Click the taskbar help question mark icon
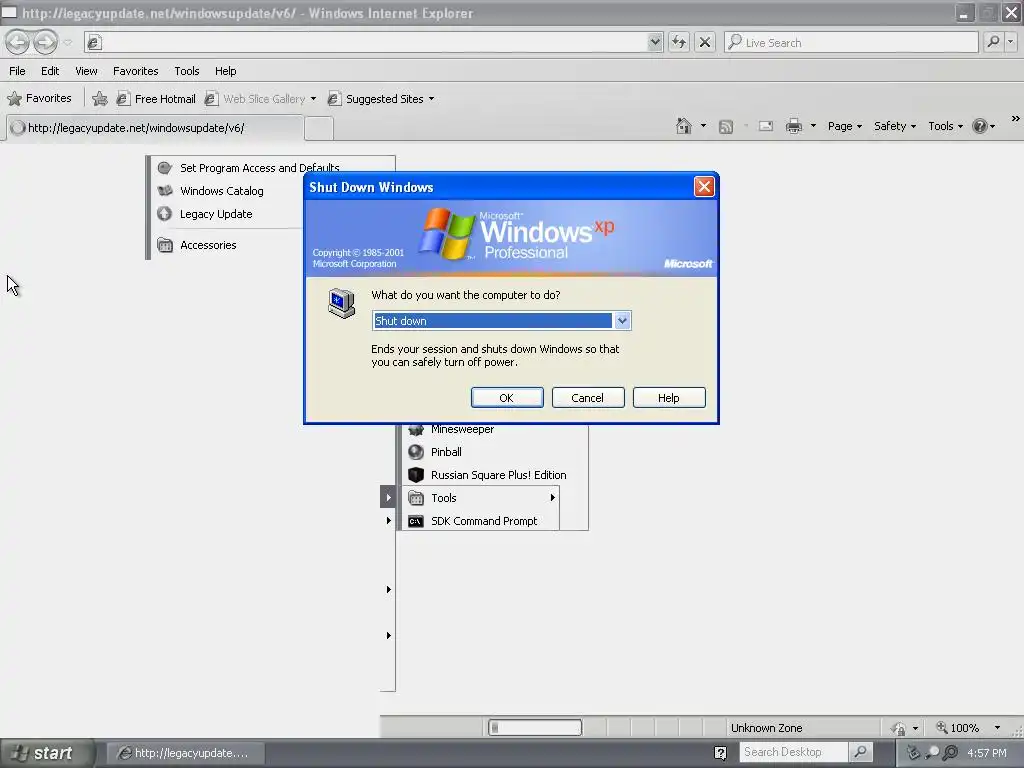The image size is (1024, 768). coord(720,753)
